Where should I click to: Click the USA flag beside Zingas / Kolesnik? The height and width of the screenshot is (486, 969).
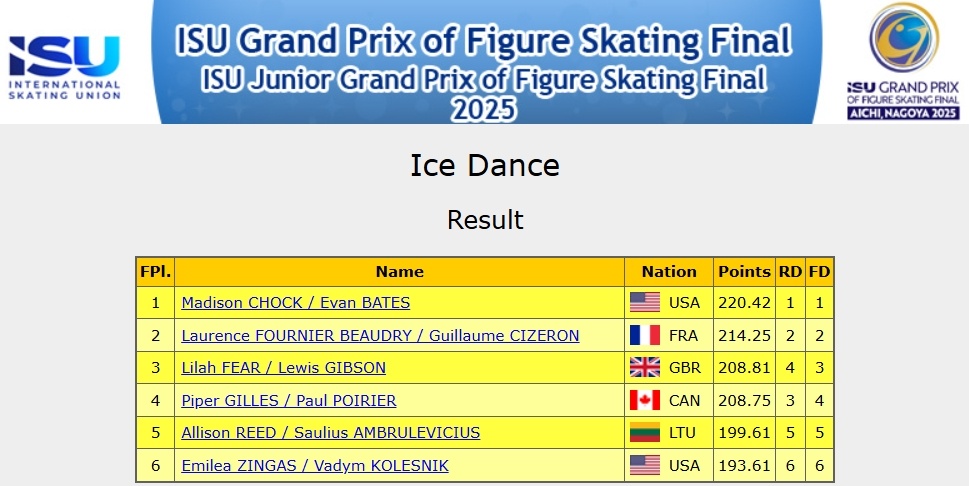tap(645, 466)
